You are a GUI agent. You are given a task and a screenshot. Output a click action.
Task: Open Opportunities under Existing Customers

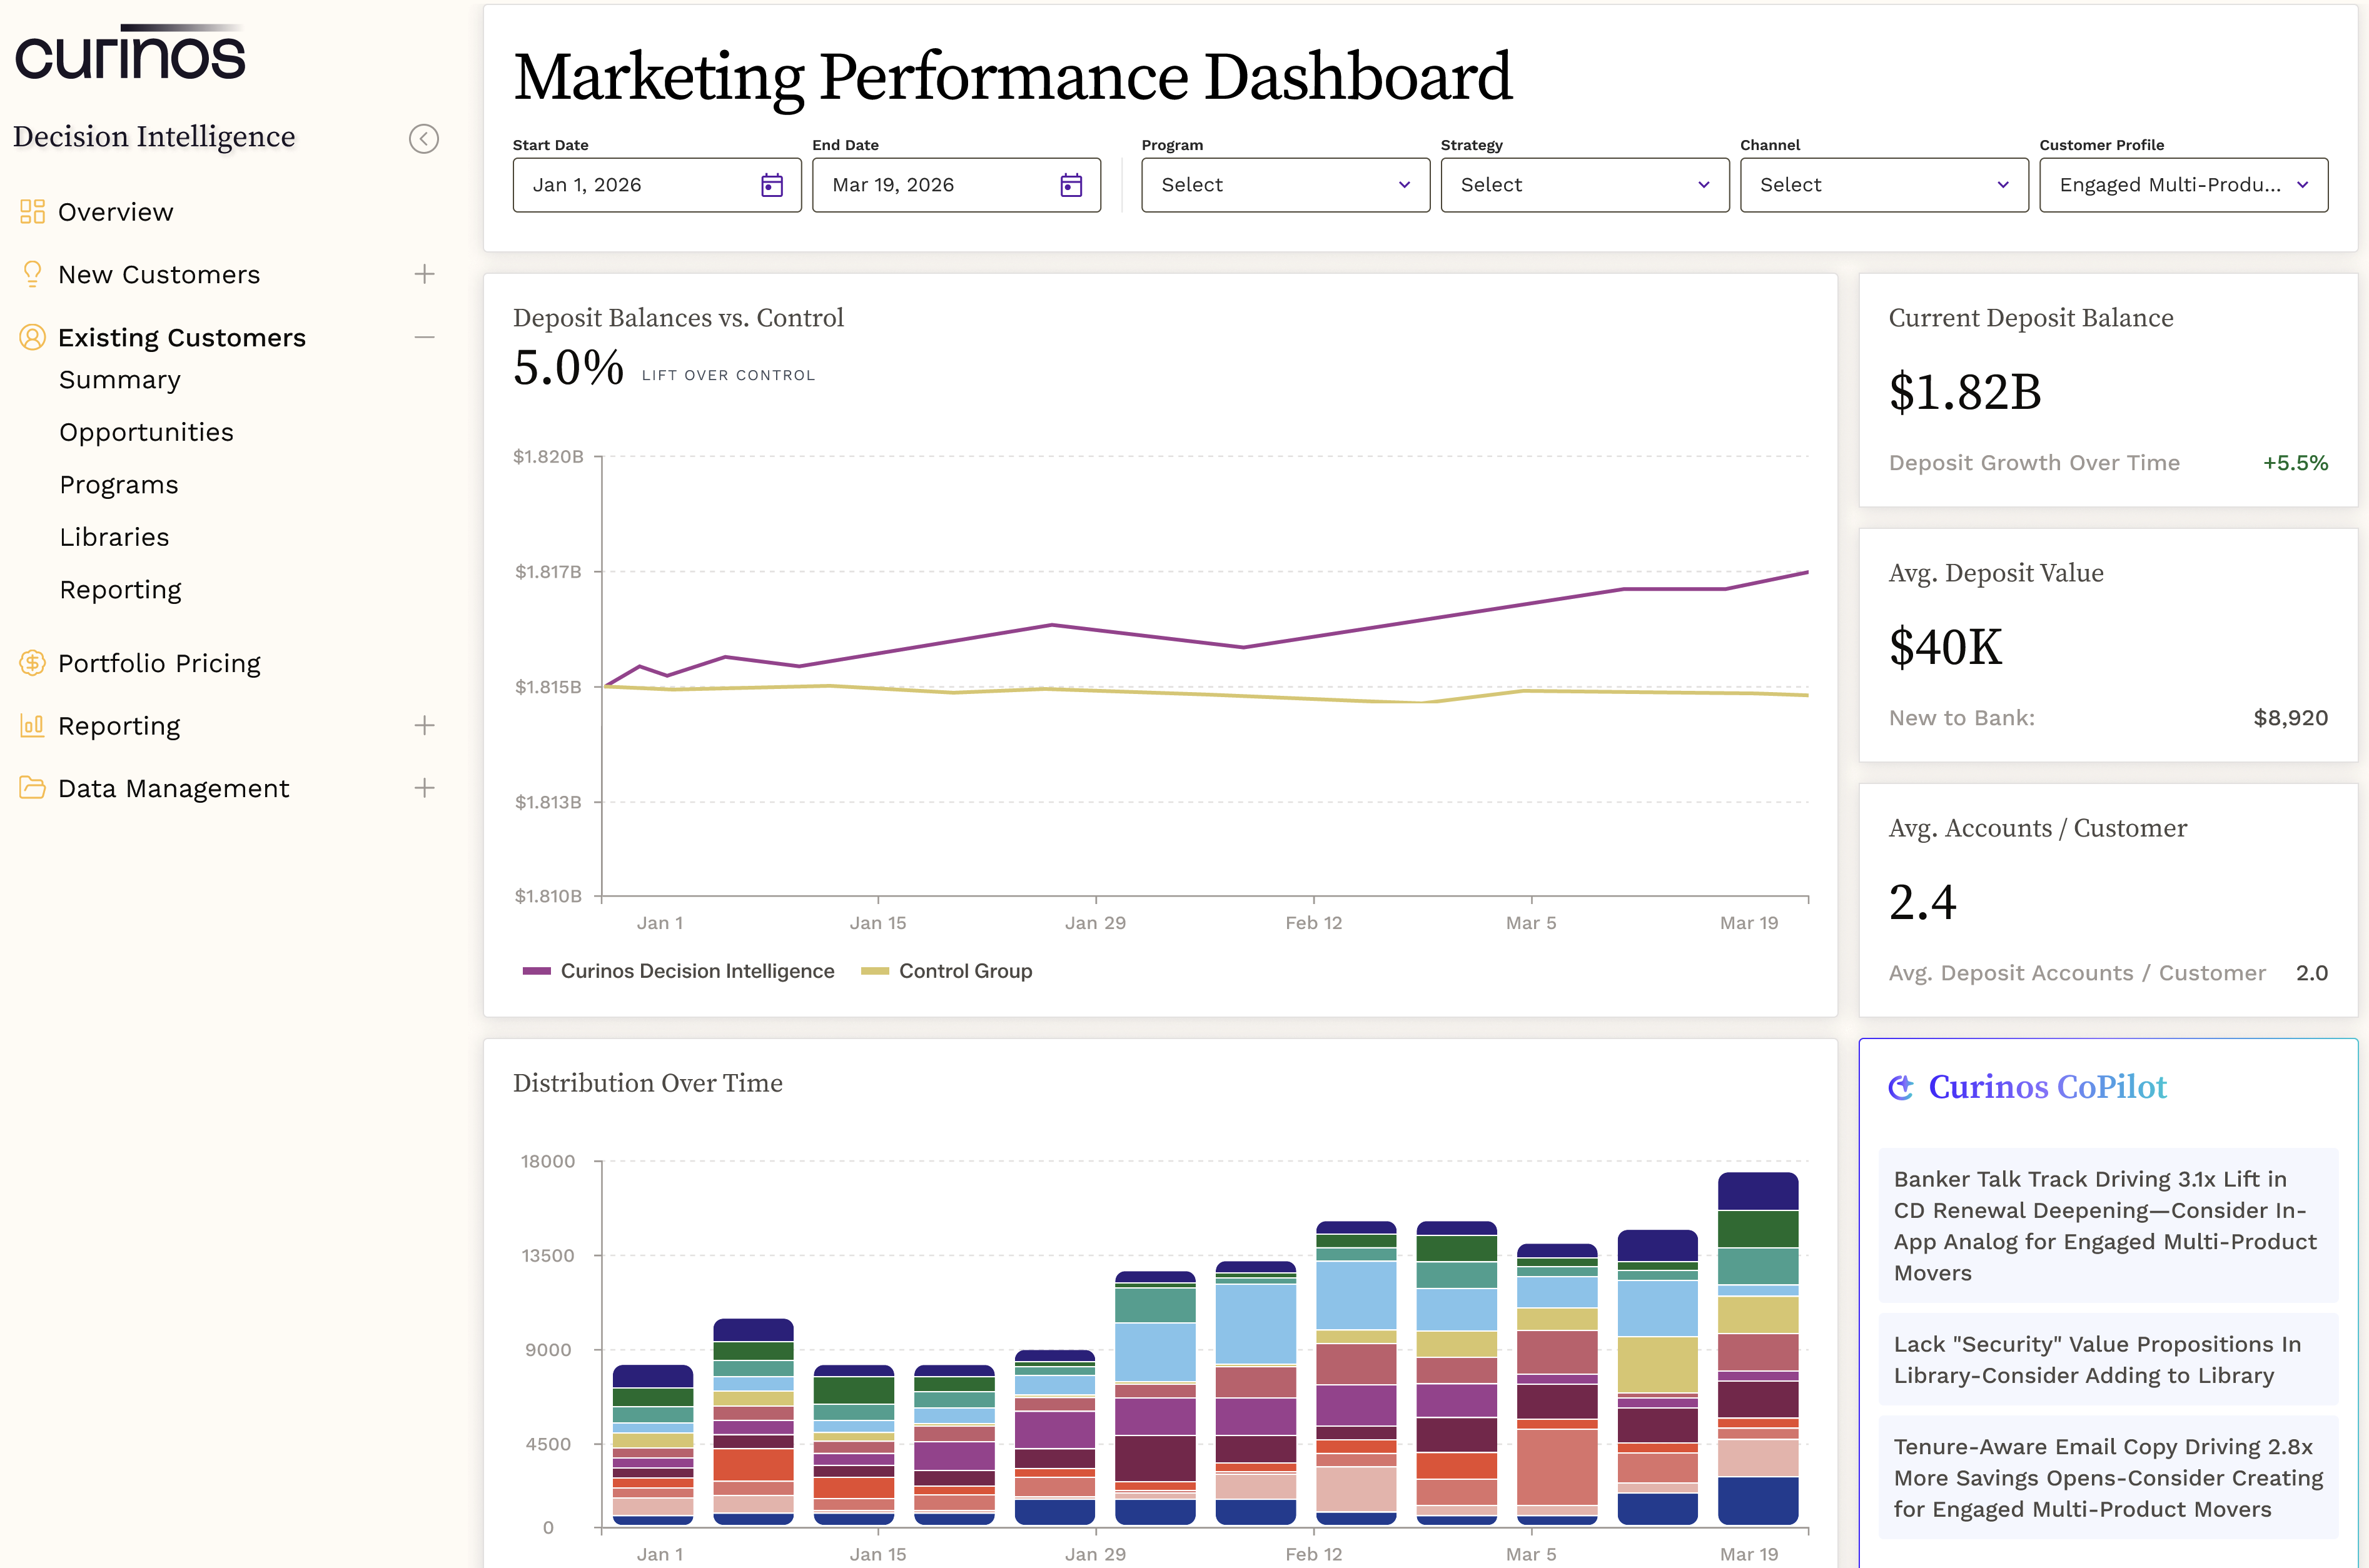[146, 432]
